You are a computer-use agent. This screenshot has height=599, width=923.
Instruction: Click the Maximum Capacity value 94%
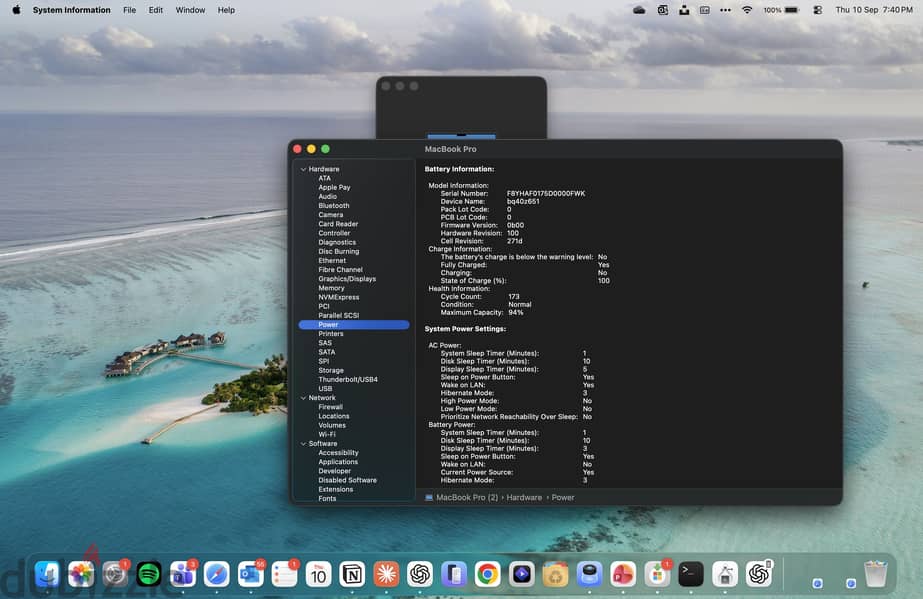pyautogui.click(x=516, y=312)
